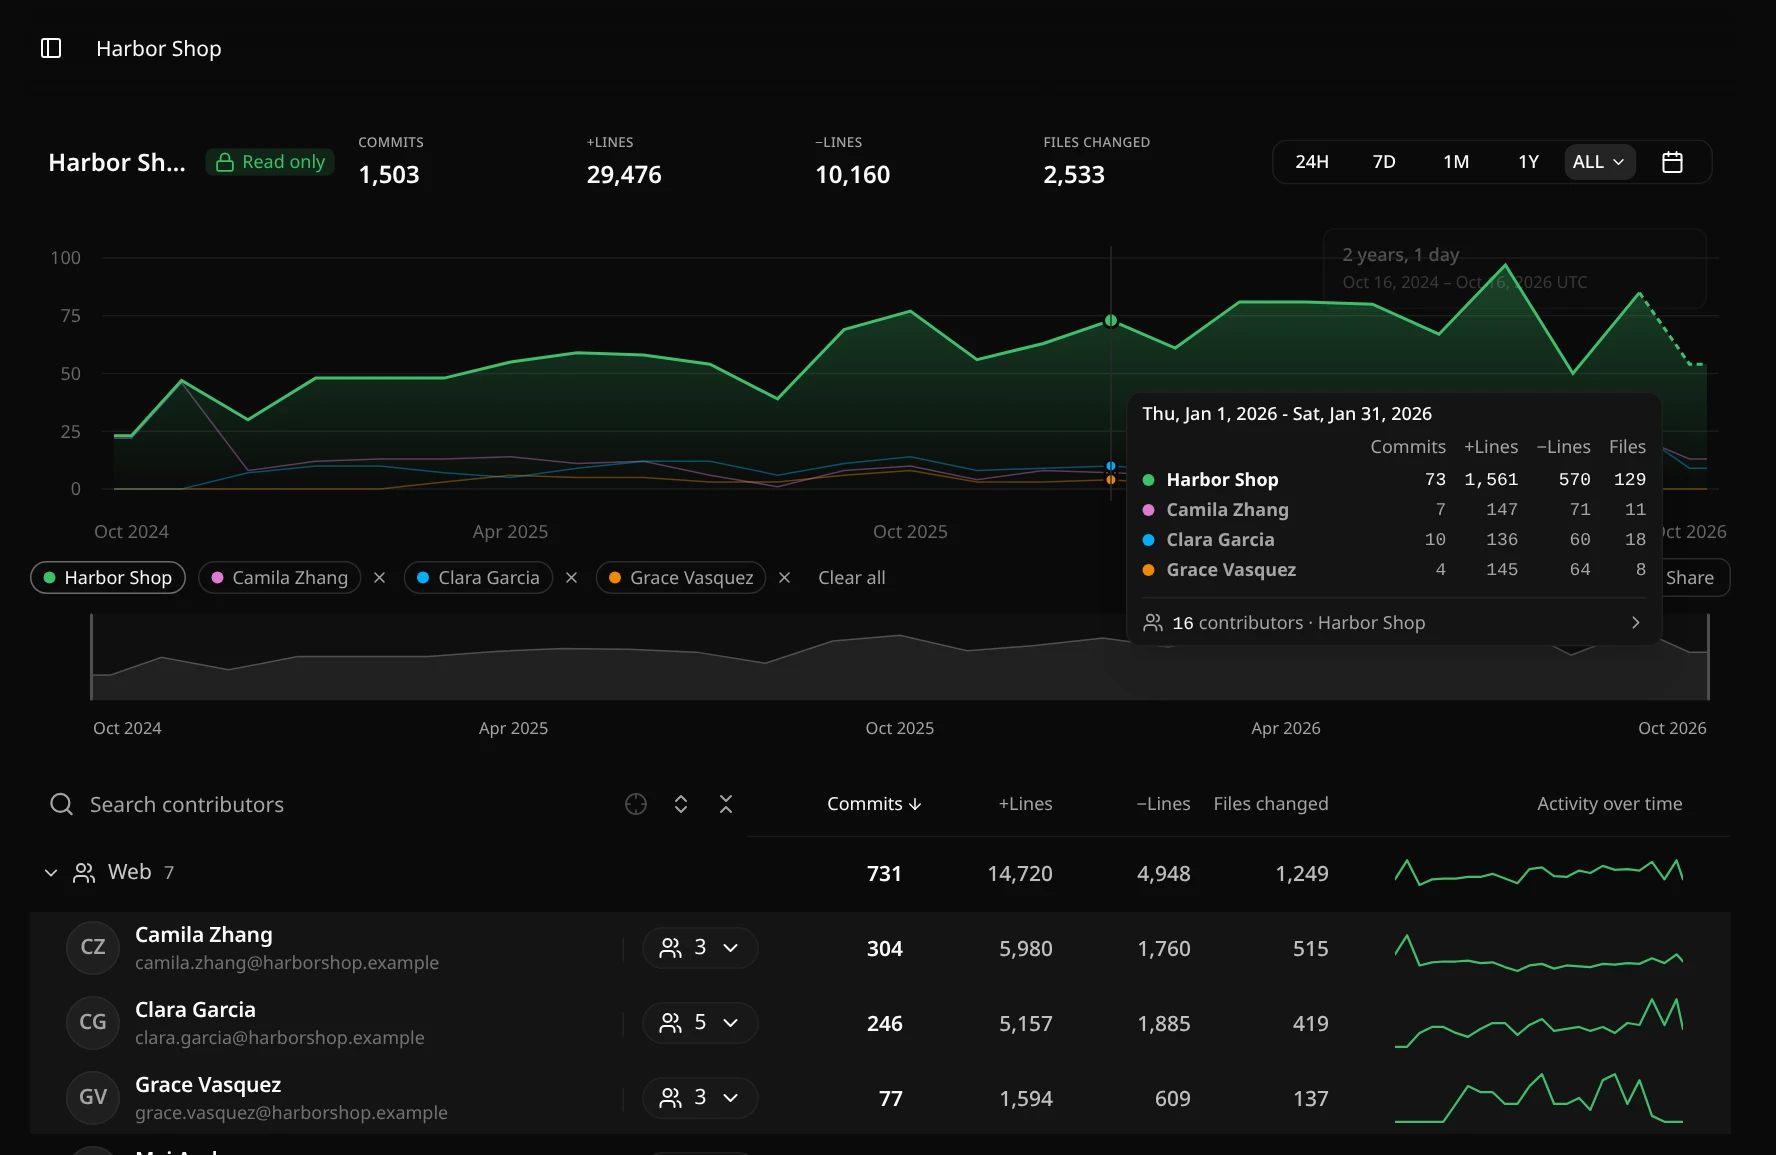The image size is (1776, 1155).
Task: Collapse the Web team group
Action: [51, 873]
